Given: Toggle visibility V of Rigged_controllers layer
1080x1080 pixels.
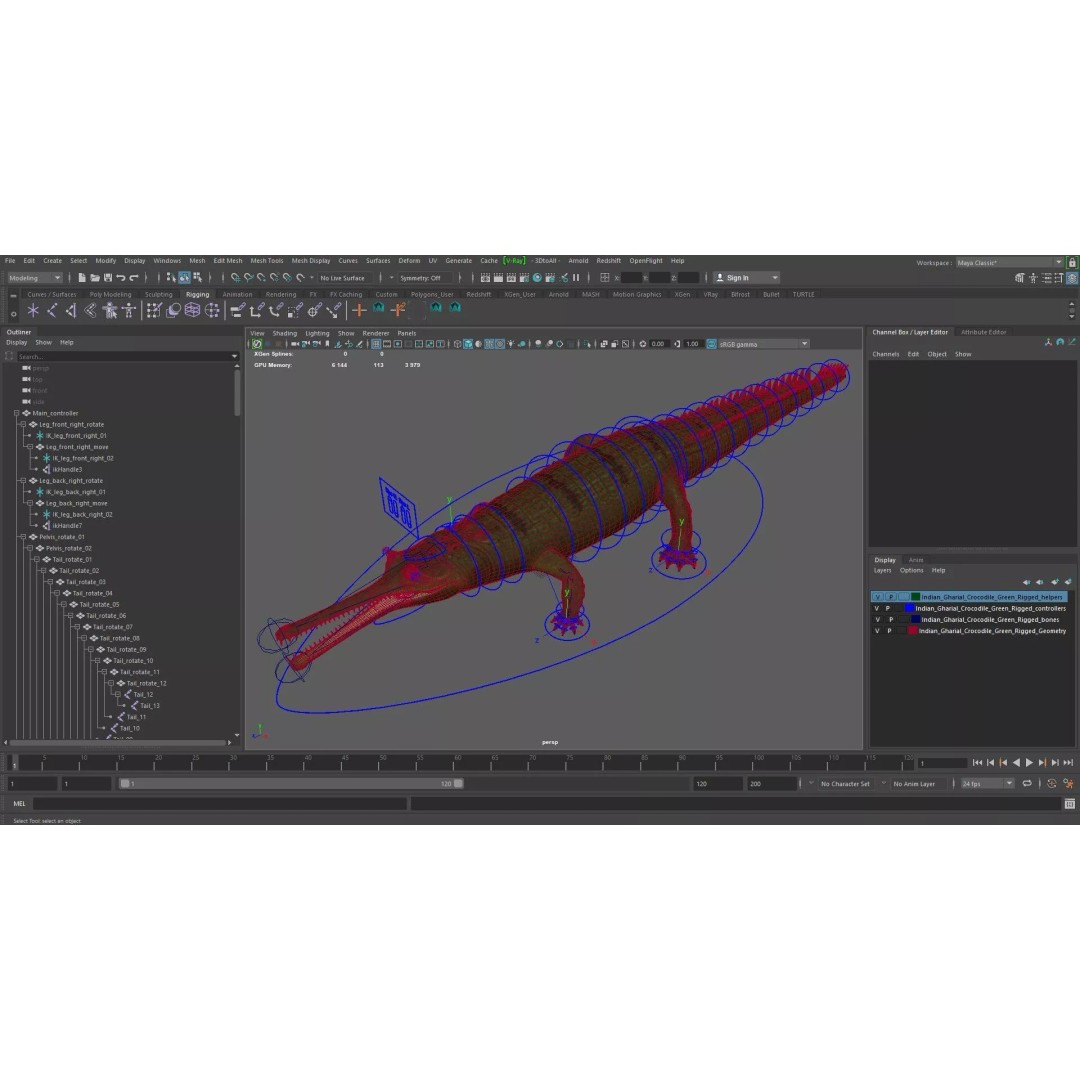Looking at the screenshot, I should click(x=877, y=608).
